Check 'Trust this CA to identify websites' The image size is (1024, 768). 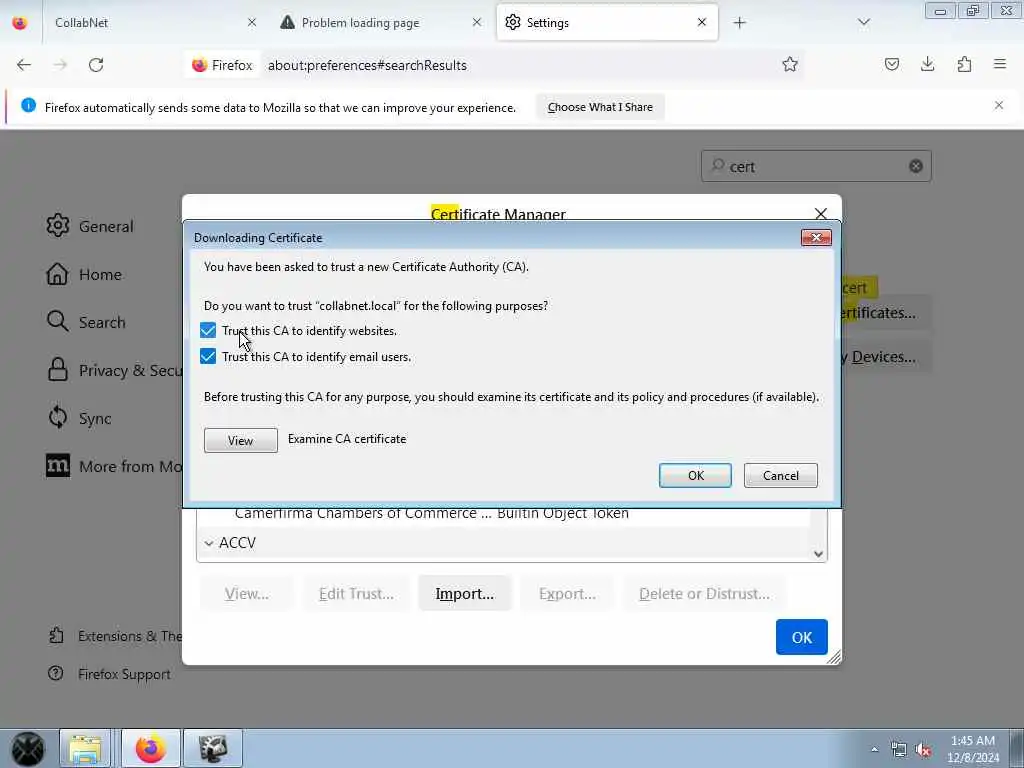[x=208, y=330]
